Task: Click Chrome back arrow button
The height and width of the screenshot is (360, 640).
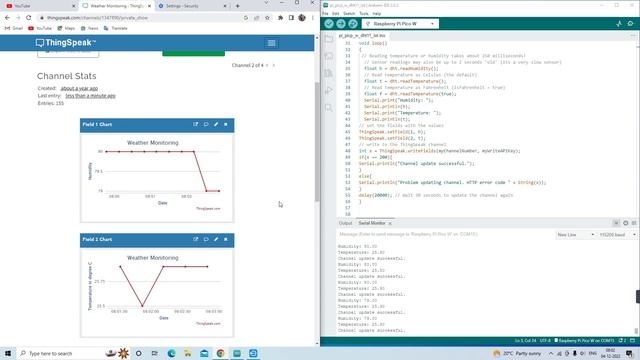Action: click(7, 18)
